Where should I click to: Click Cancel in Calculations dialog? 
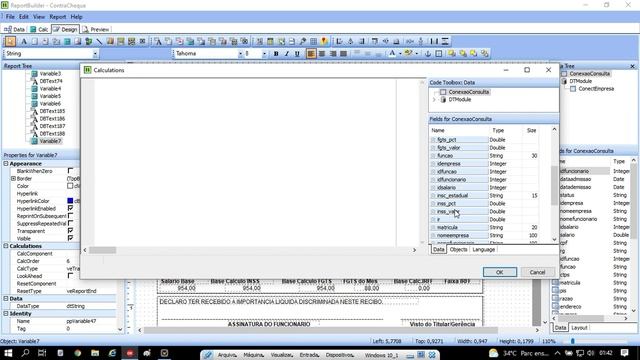point(537,272)
